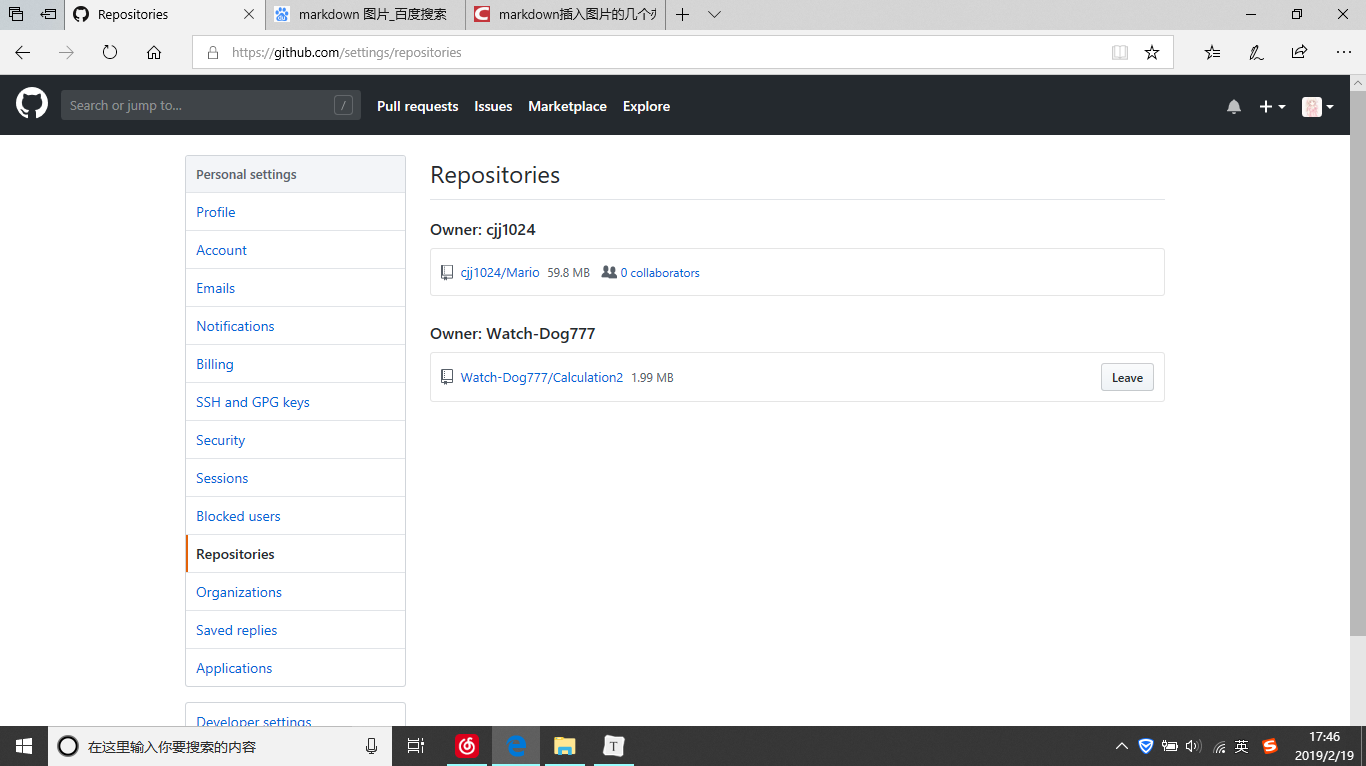Add current page to favorites star
This screenshot has width=1366, height=766.
[1152, 52]
